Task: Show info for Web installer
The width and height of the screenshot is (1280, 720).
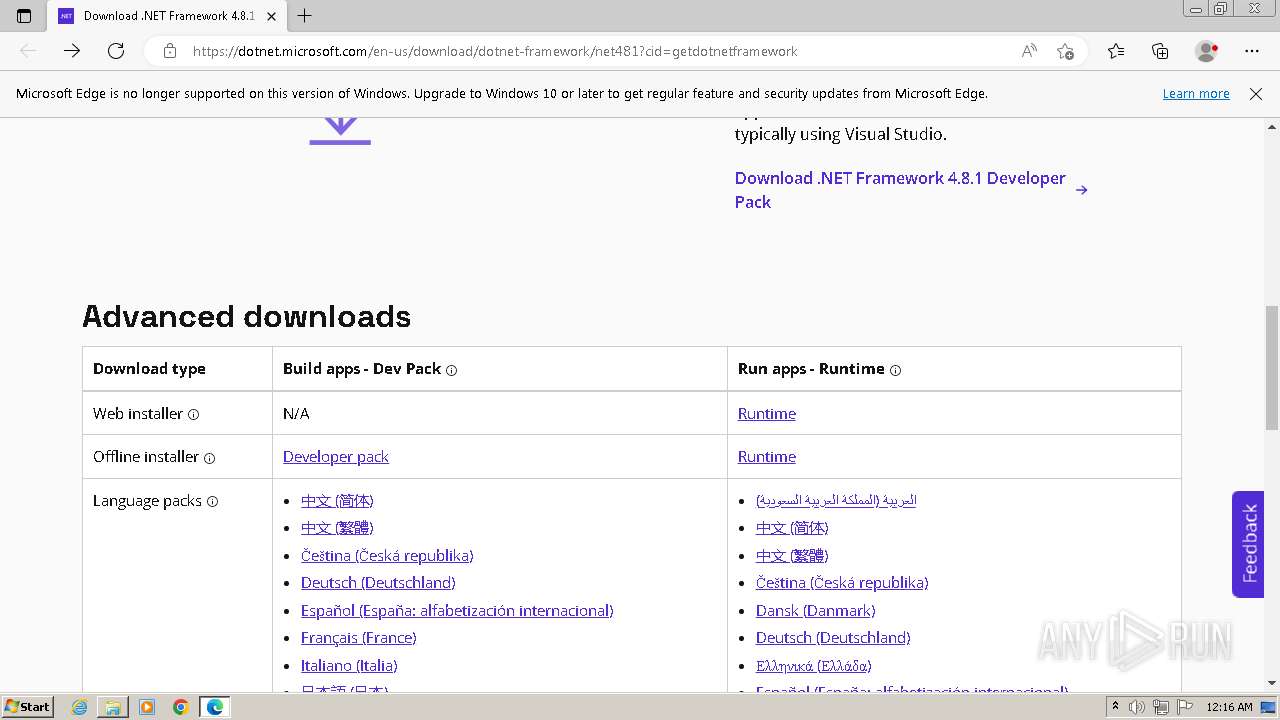Action: tap(193, 414)
